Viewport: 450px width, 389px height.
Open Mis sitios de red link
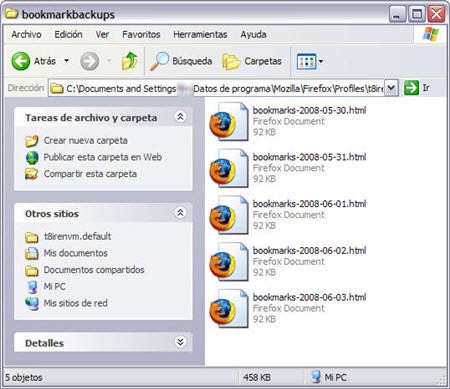(x=76, y=303)
